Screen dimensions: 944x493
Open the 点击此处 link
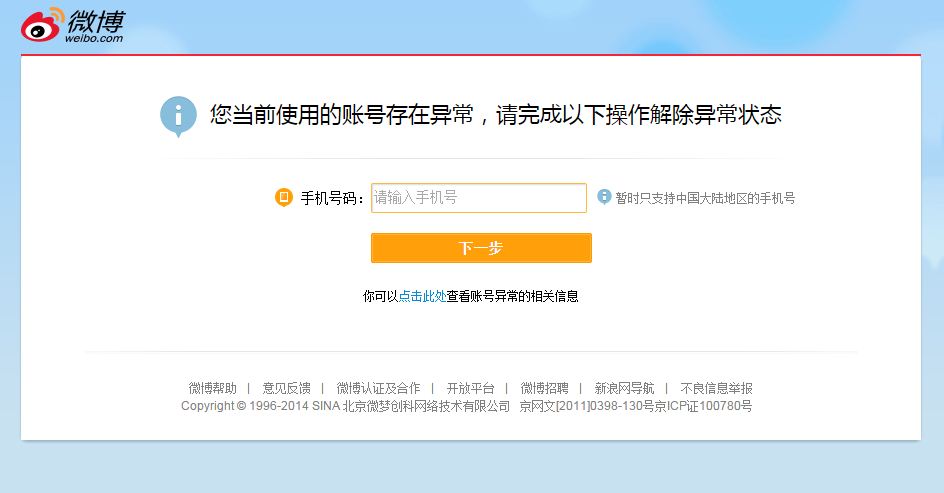(x=422, y=296)
